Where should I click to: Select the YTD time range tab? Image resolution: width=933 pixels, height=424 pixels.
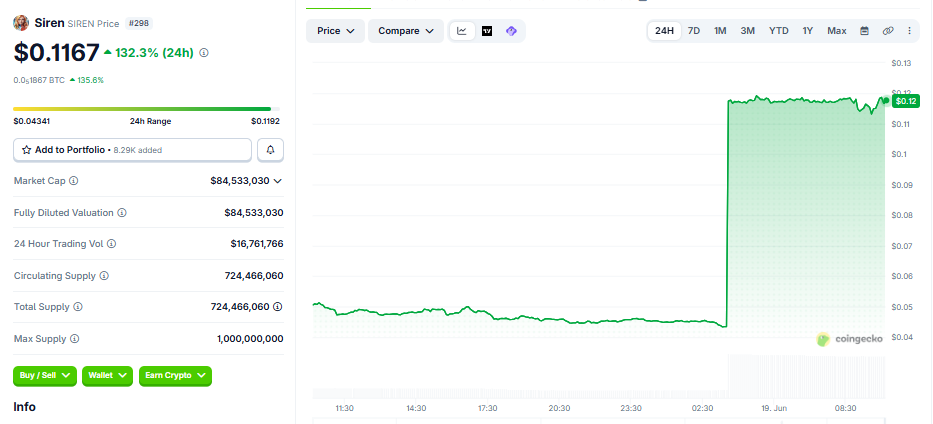pos(778,31)
